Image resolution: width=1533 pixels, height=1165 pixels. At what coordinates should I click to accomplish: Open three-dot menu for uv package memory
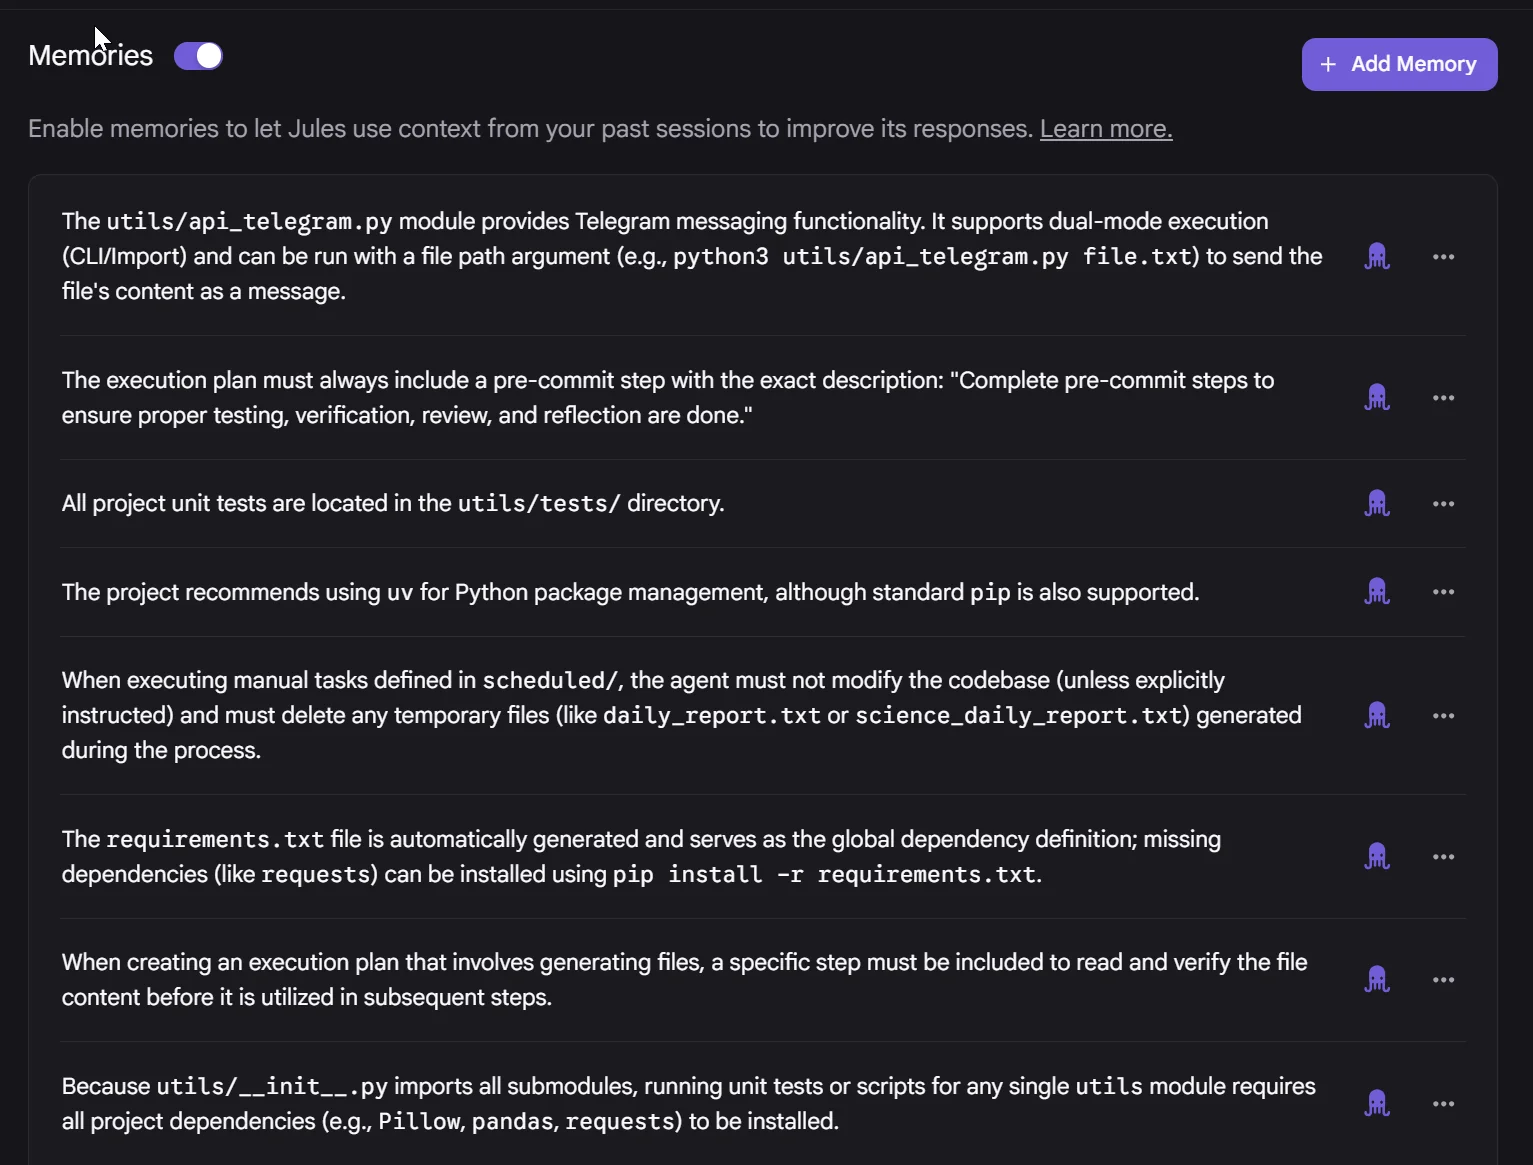coord(1443,592)
